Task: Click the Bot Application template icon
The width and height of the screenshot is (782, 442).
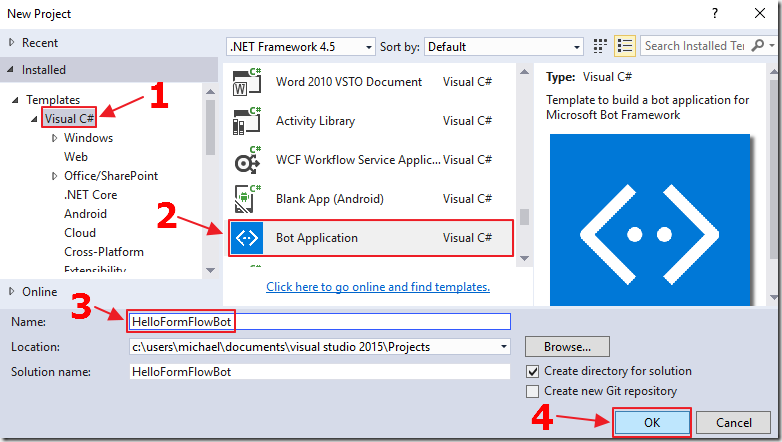Action: [247, 238]
